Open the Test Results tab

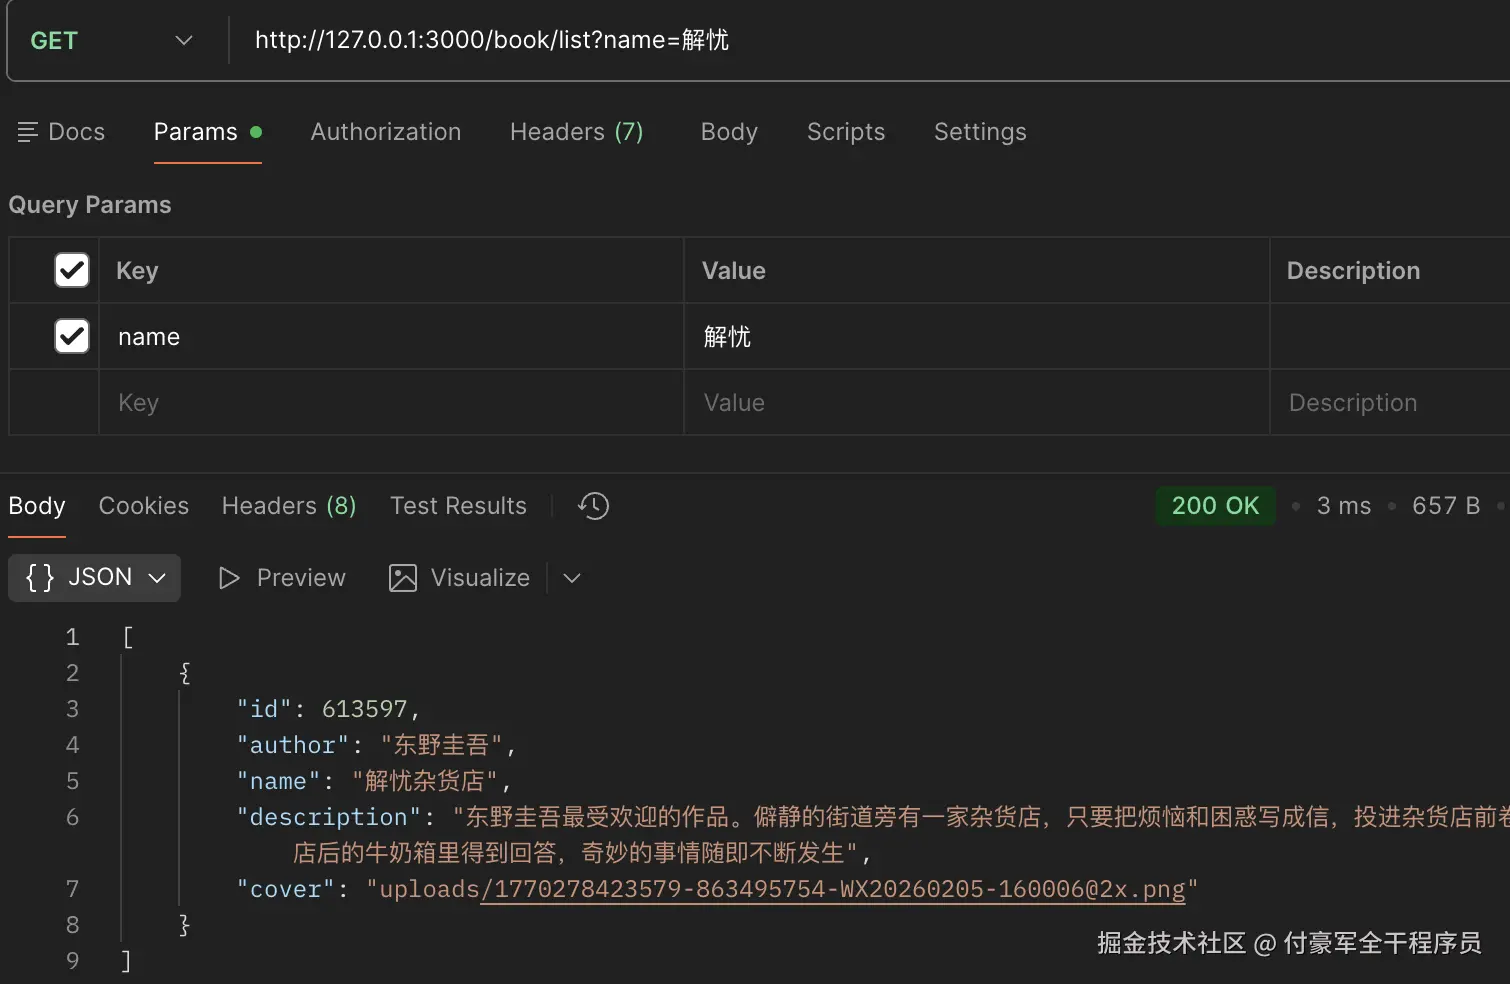coord(458,506)
